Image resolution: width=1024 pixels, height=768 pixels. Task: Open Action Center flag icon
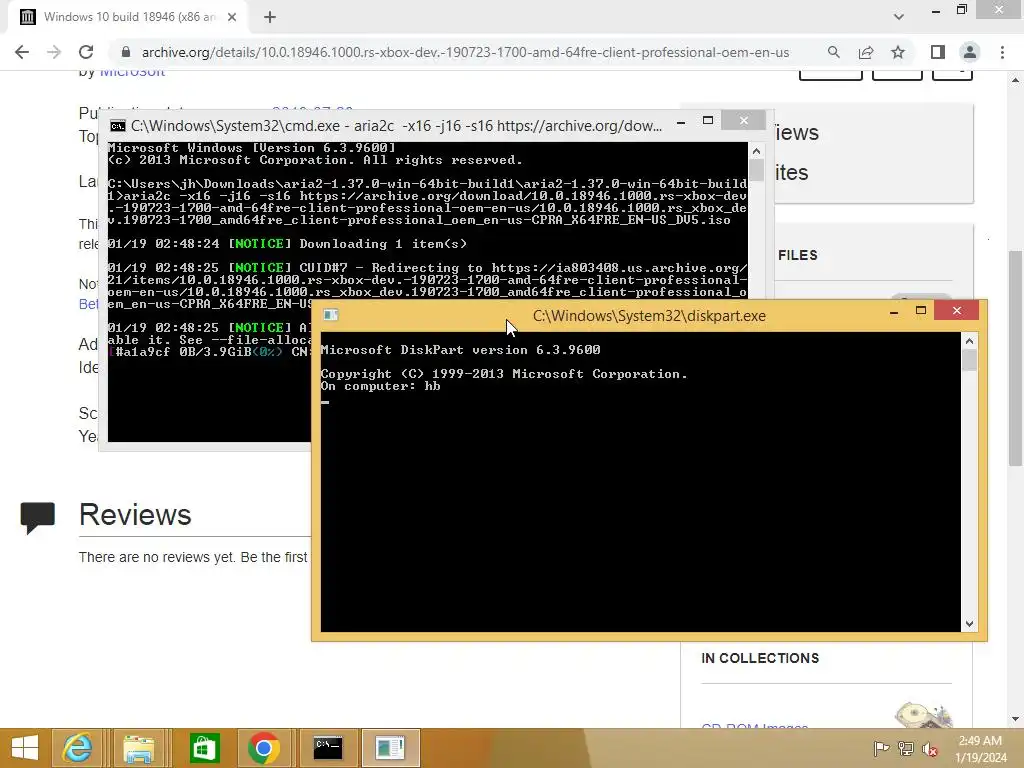(x=880, y=748)
